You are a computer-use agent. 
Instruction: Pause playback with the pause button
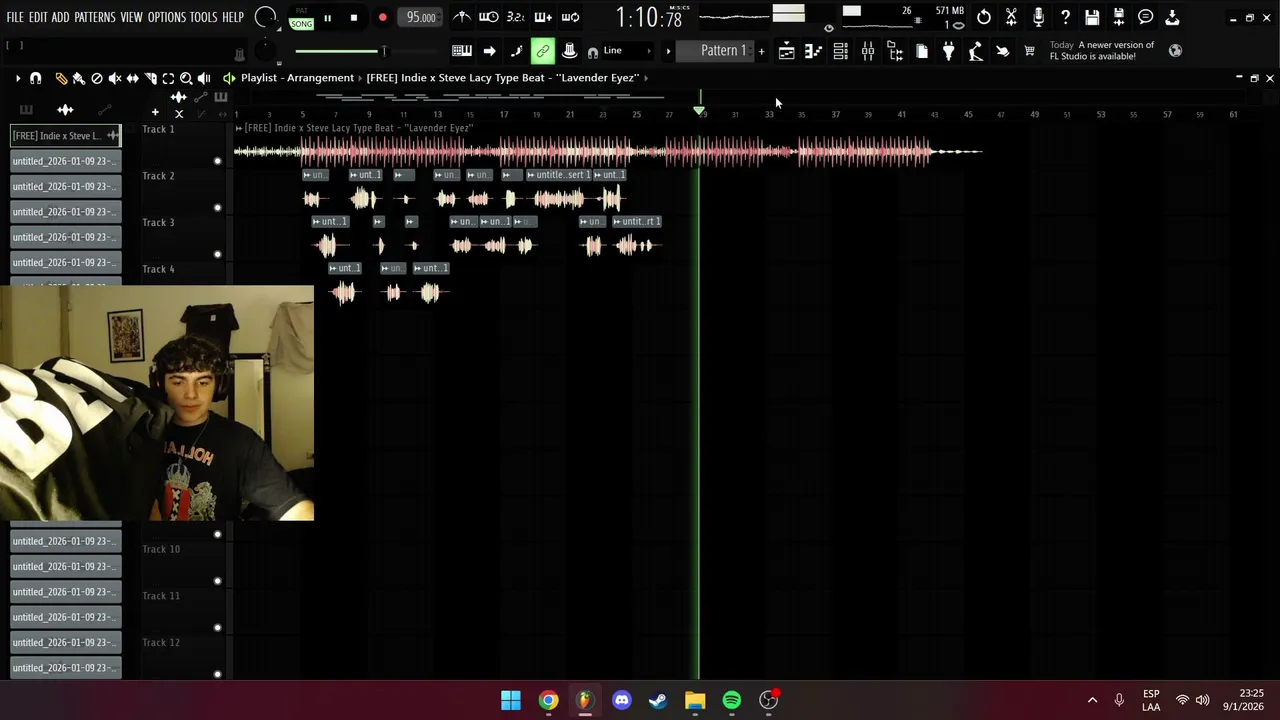click(x=327, y=18)
